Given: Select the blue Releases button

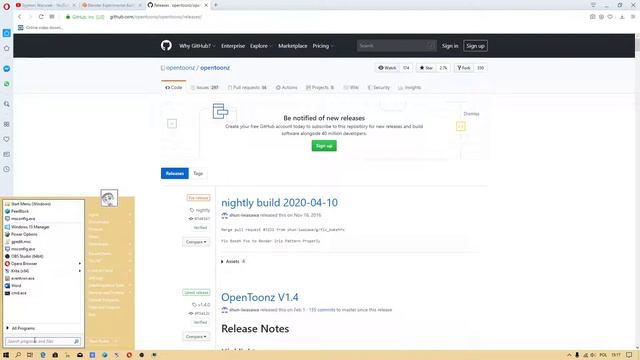Looking at the screenshot, I should (175, 173).
